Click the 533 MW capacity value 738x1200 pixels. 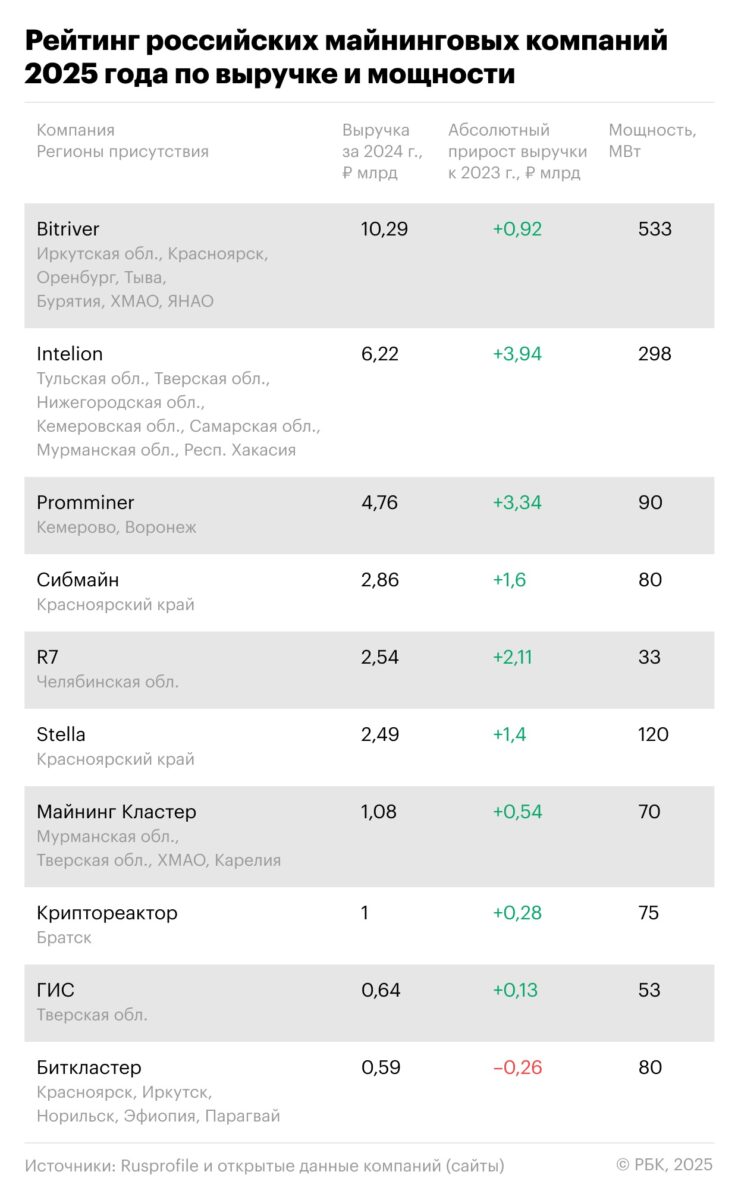(655, 229)
